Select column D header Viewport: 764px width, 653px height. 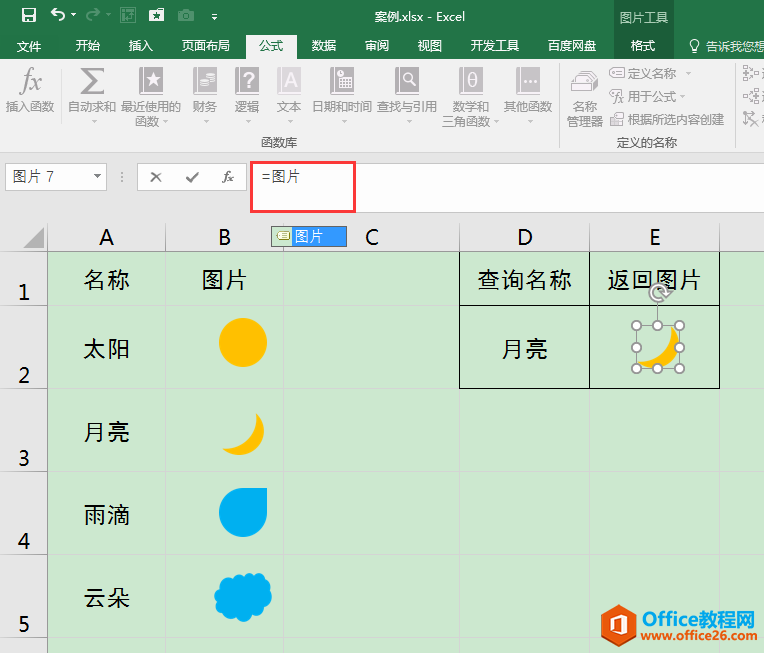point(524,237)
